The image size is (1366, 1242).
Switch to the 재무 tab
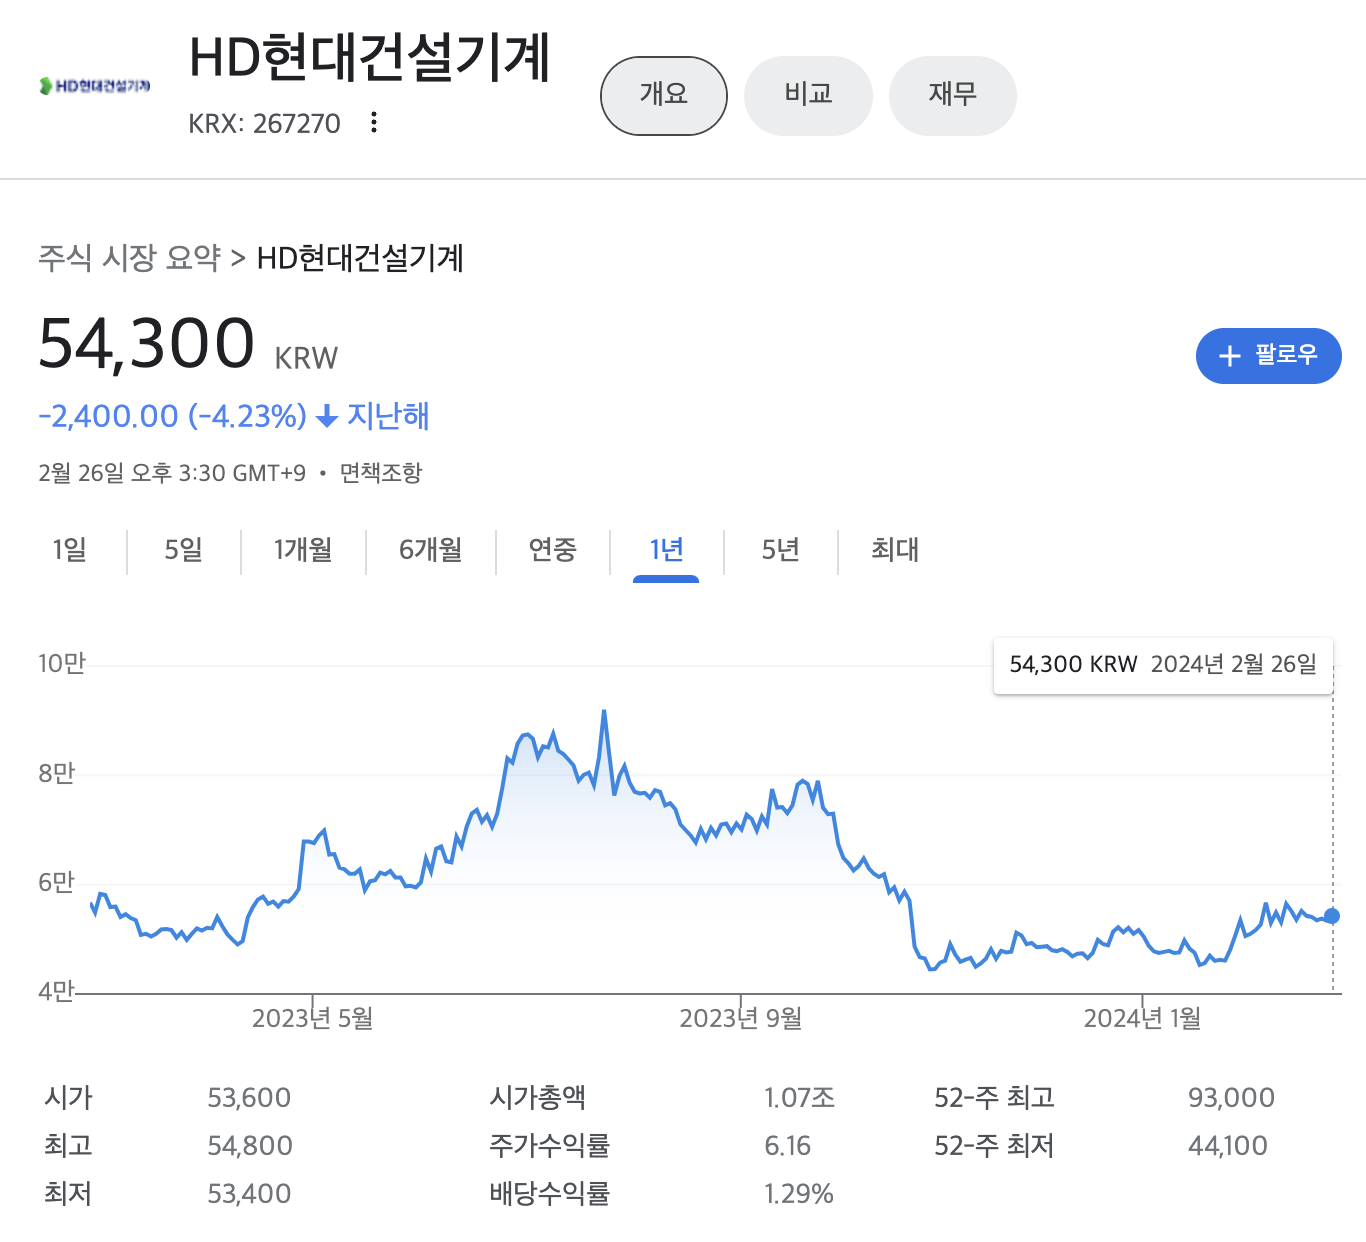coord(952,95)
